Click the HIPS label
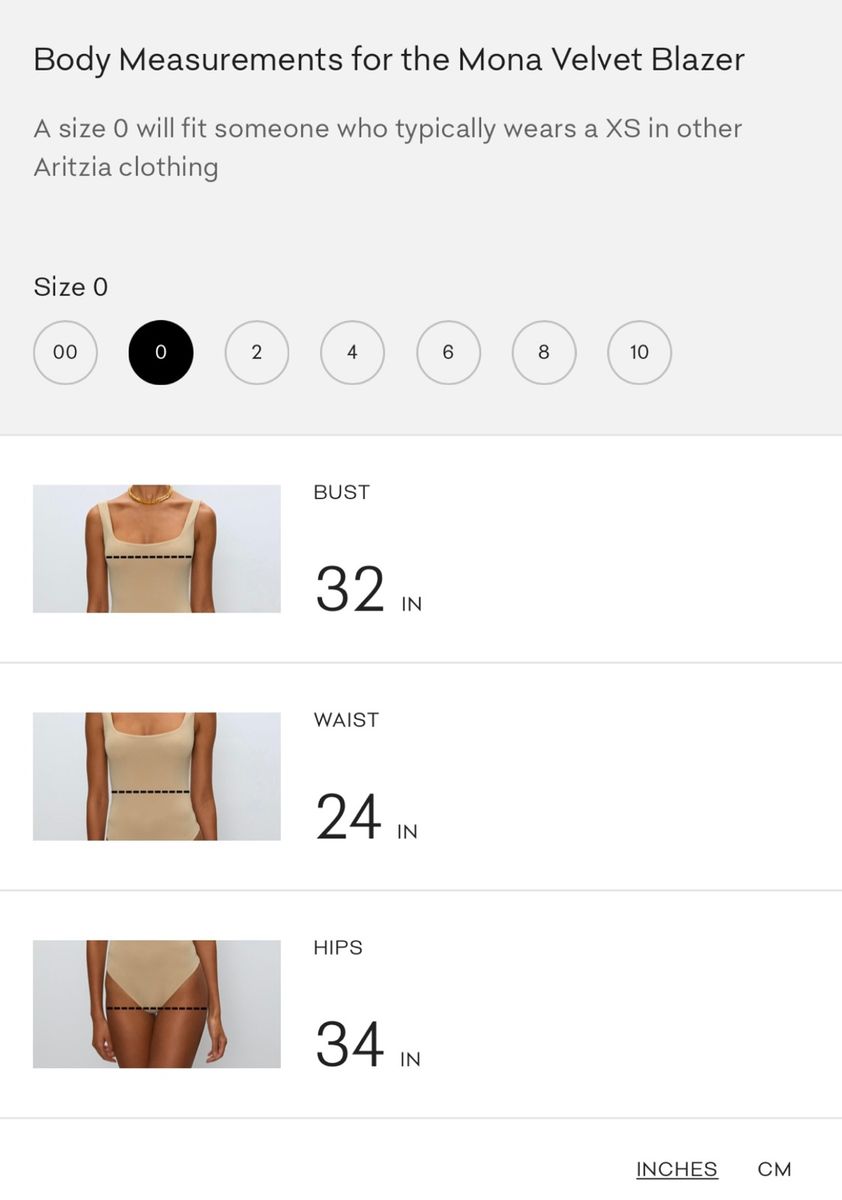 338,947
